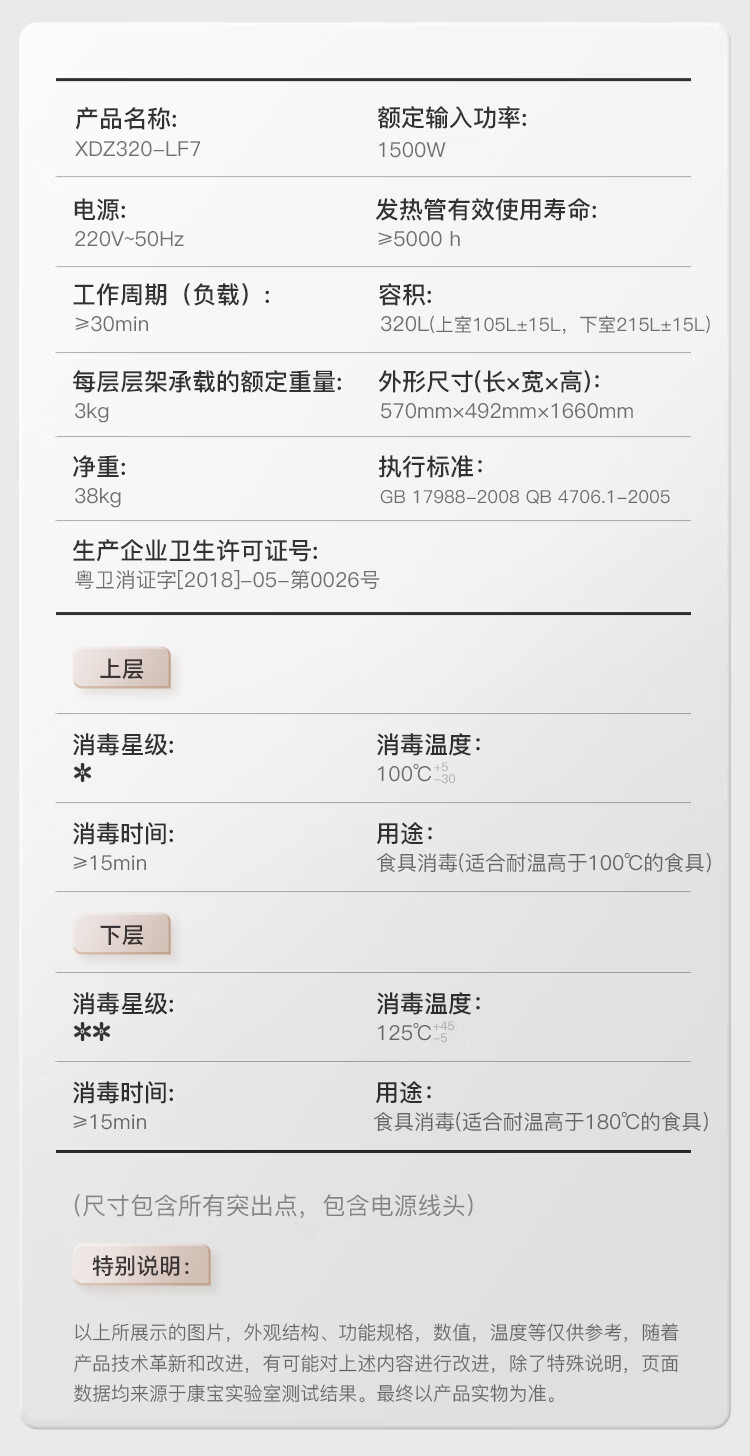Click model number XDZ320-LF7
Screen dimensions: 750x1456
pyautogui.click(x=130, y=150)
